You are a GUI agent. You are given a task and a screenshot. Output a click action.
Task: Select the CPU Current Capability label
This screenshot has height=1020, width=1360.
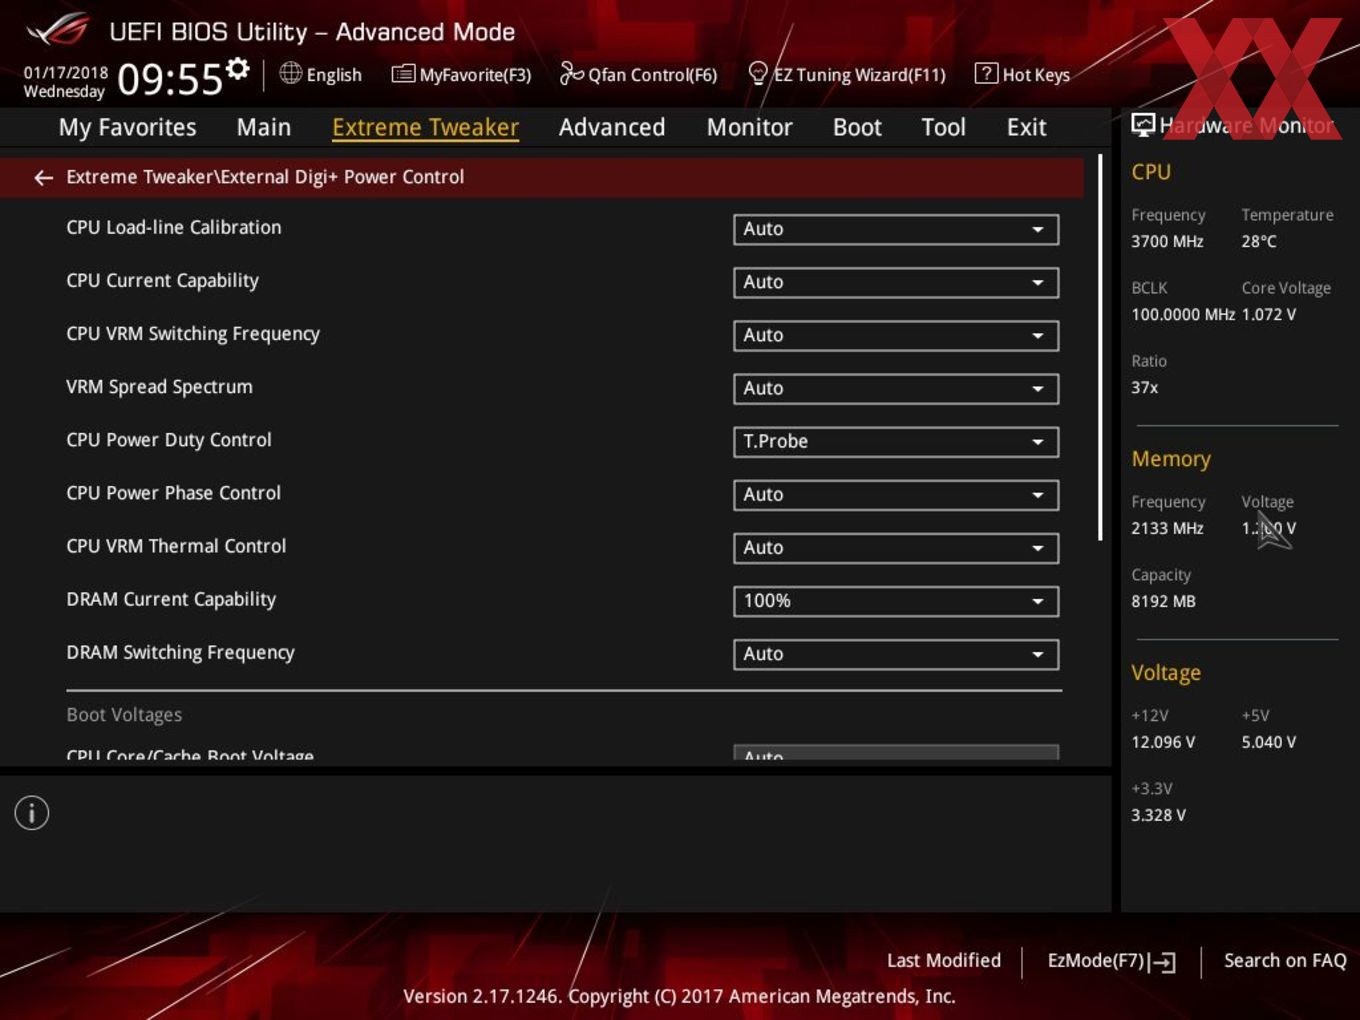162,281
